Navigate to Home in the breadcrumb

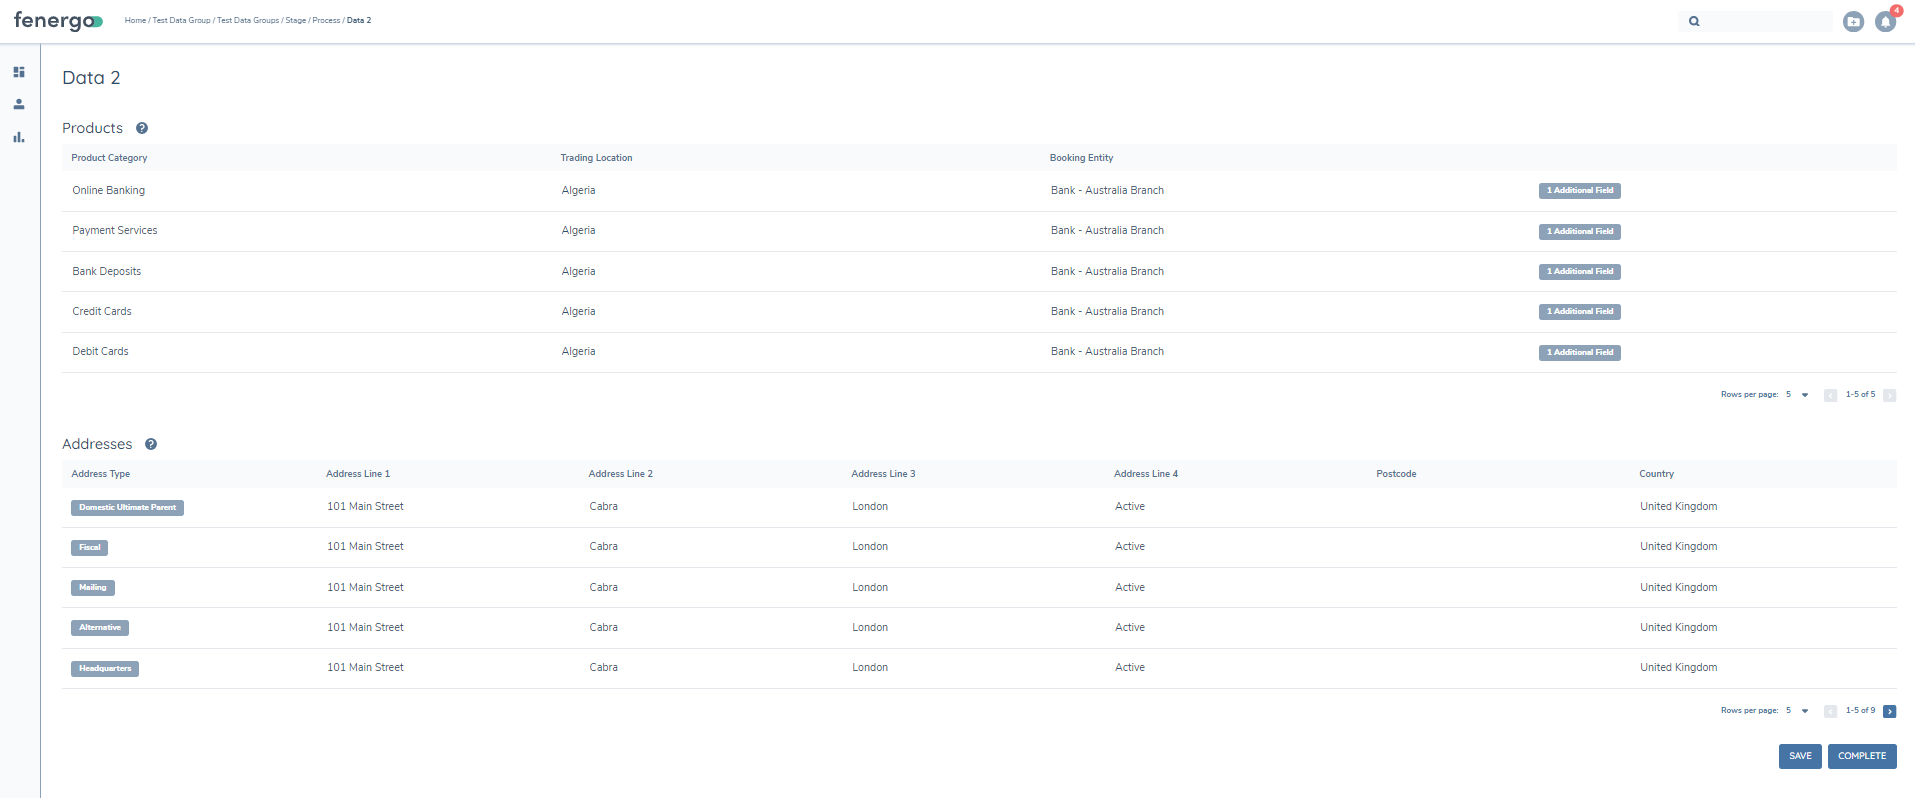135,20
